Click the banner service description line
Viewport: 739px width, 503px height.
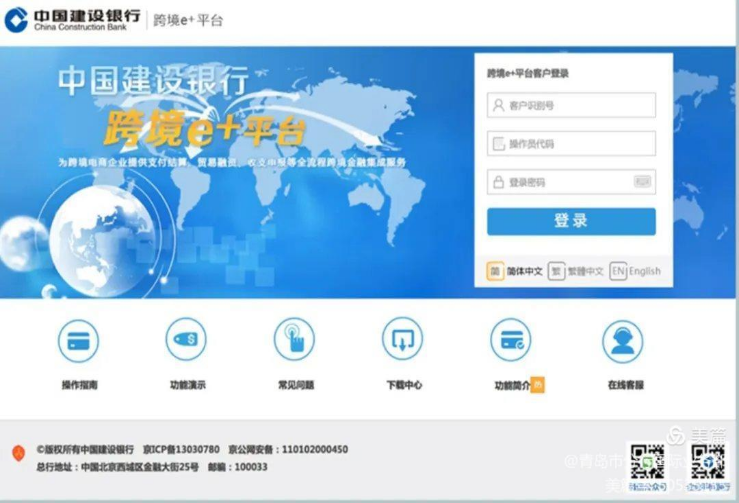(232, 162)
